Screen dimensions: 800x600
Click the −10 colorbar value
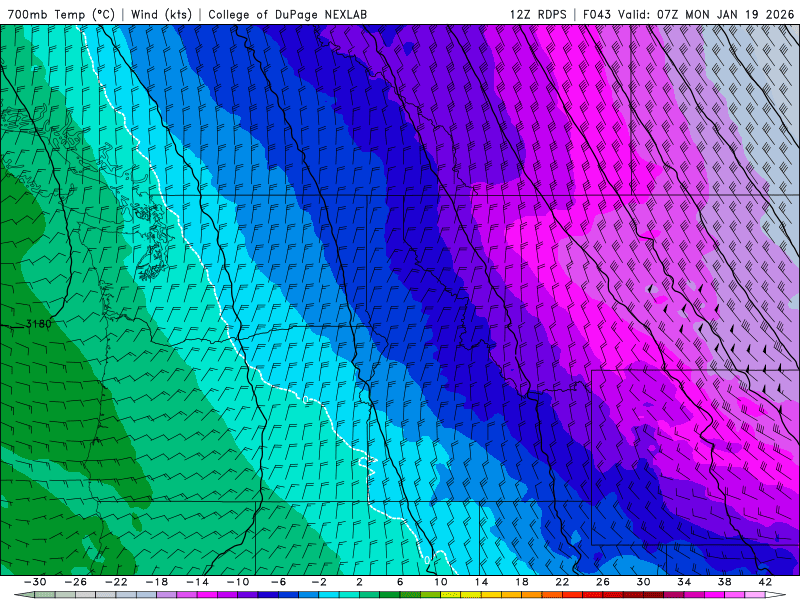pyautogui.click(x=238, y=582)
